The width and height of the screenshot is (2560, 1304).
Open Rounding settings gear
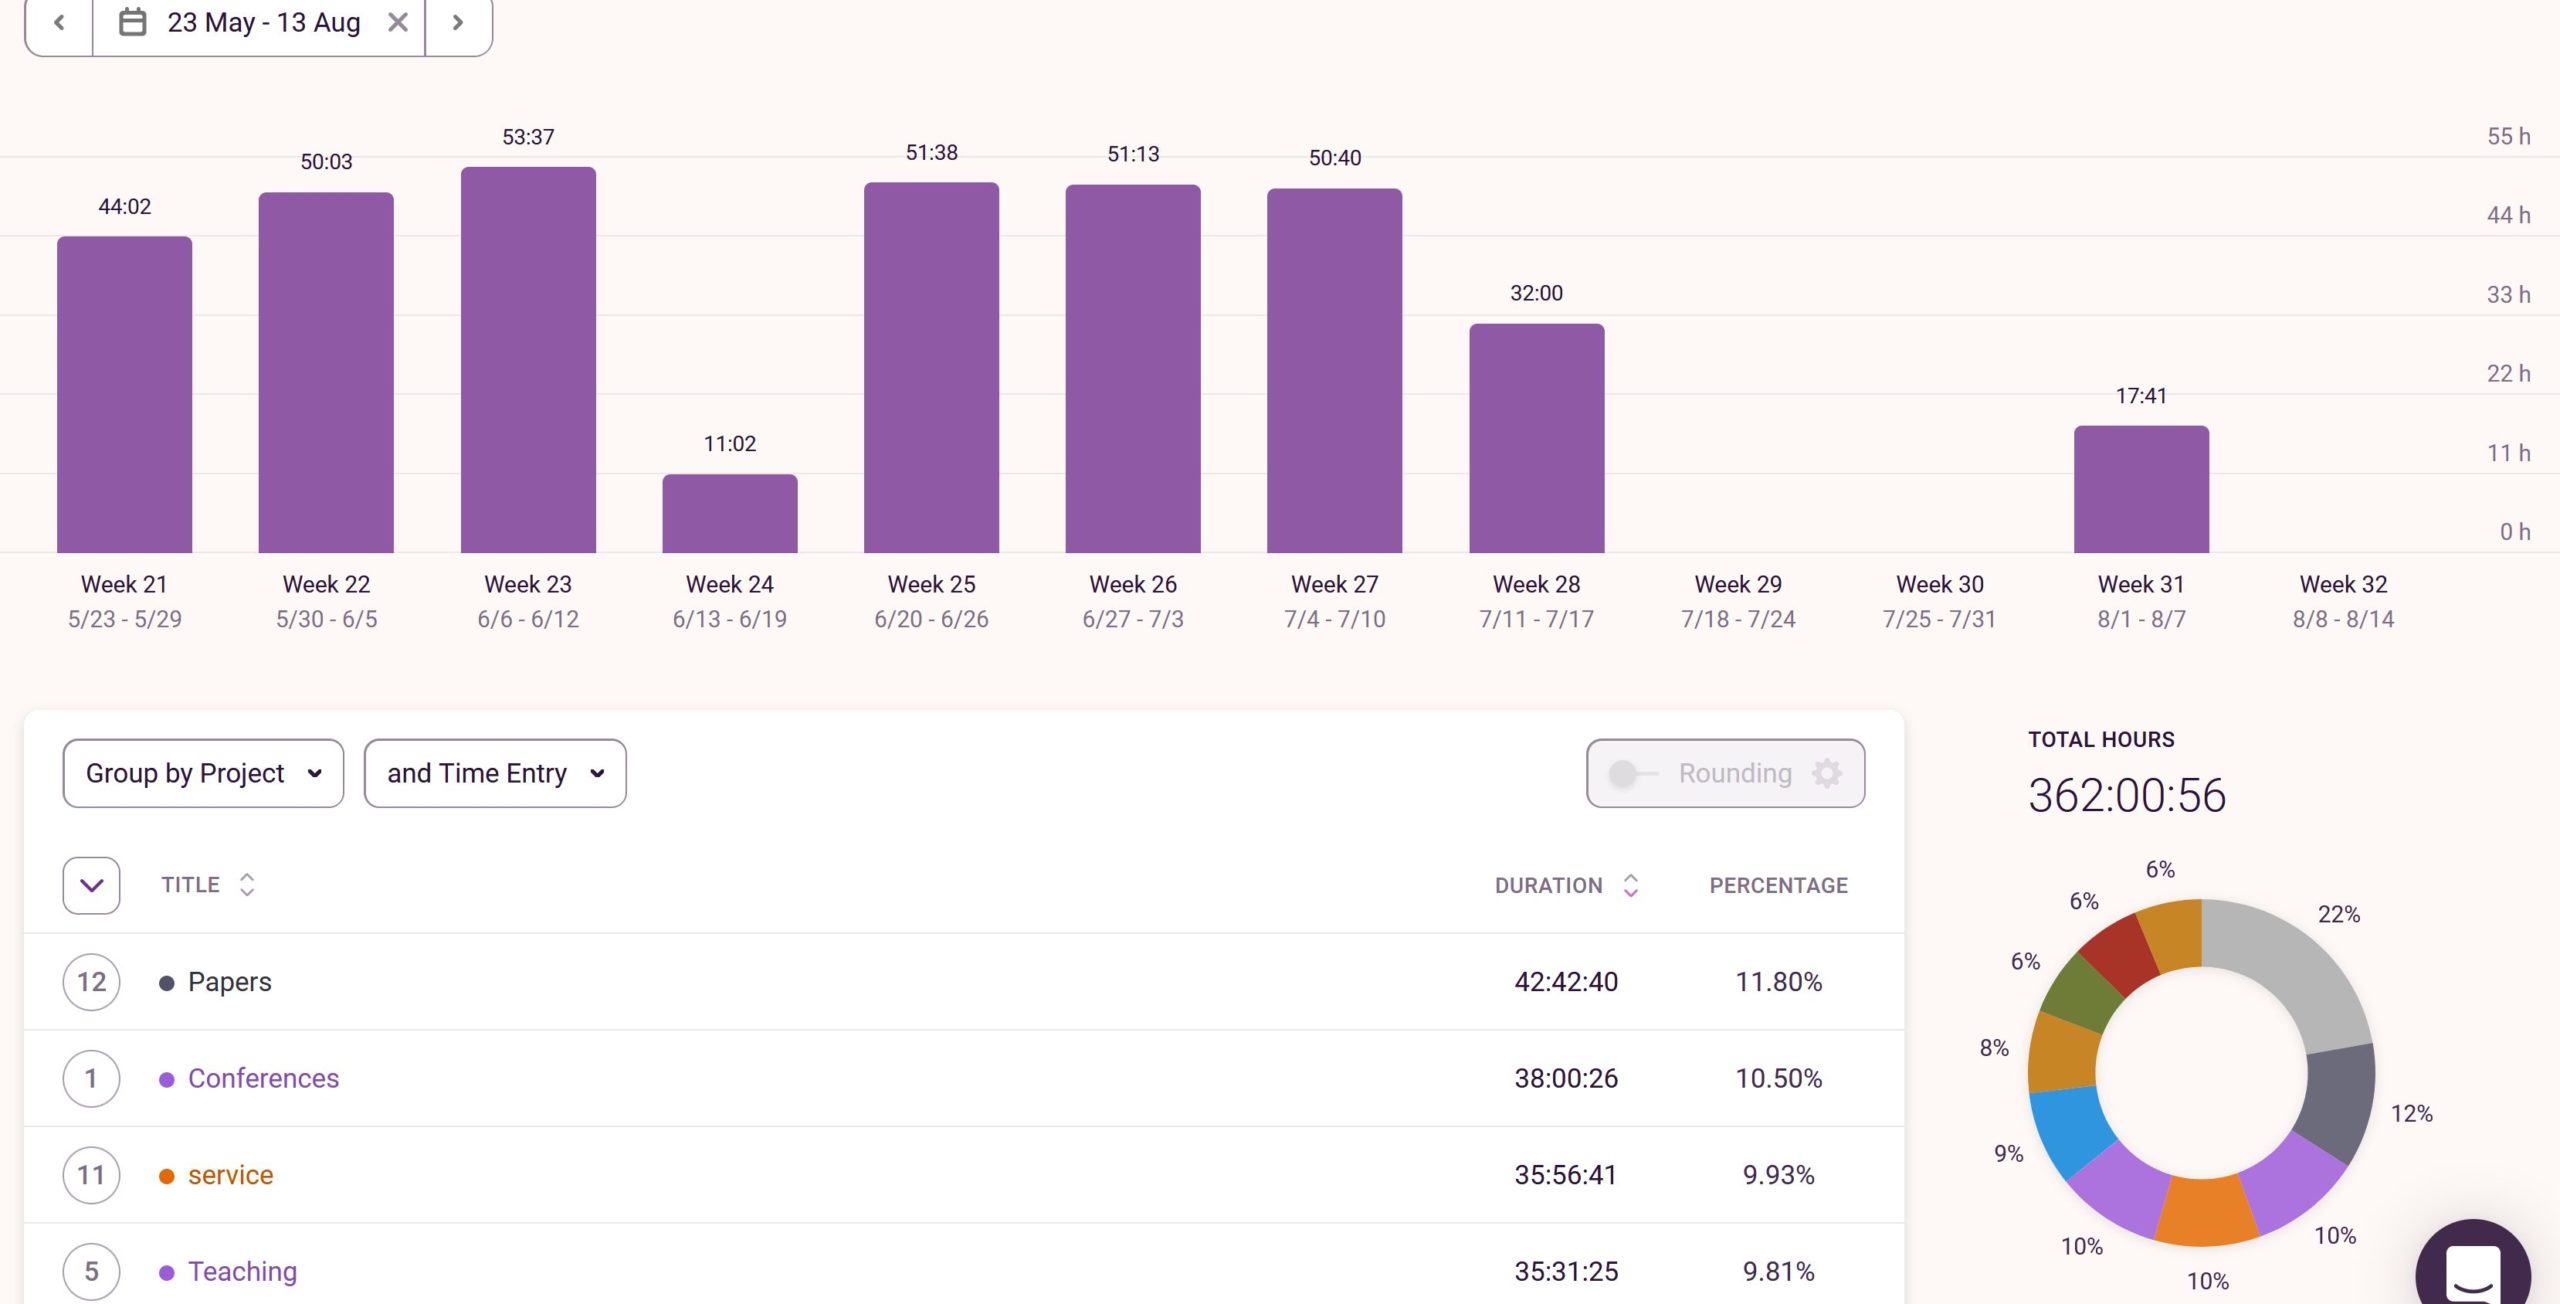tap(1827, 773)
